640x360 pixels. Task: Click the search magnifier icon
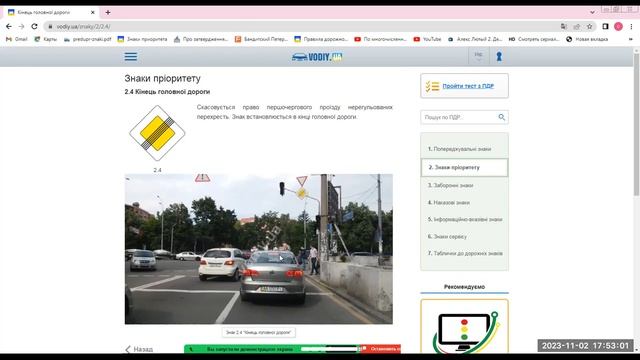pos(502,117)
